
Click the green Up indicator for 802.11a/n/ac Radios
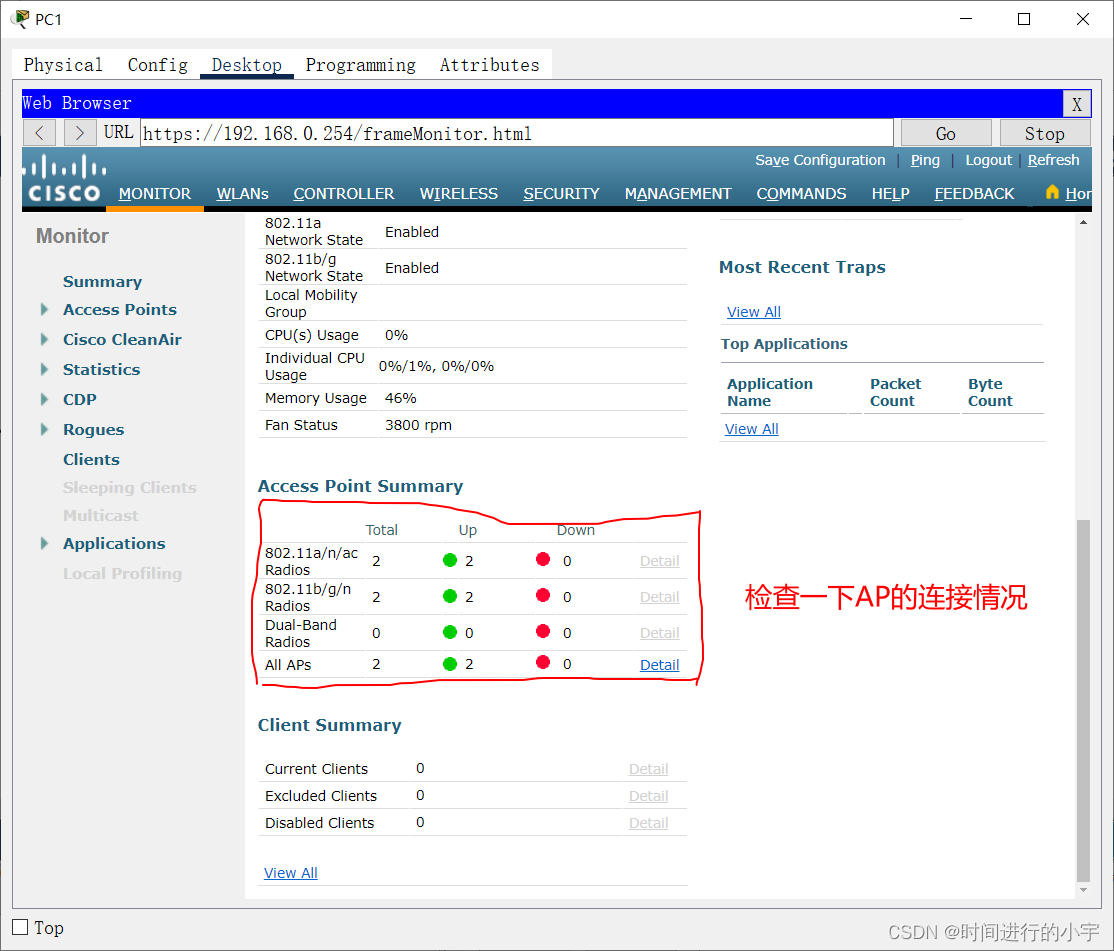449,560
